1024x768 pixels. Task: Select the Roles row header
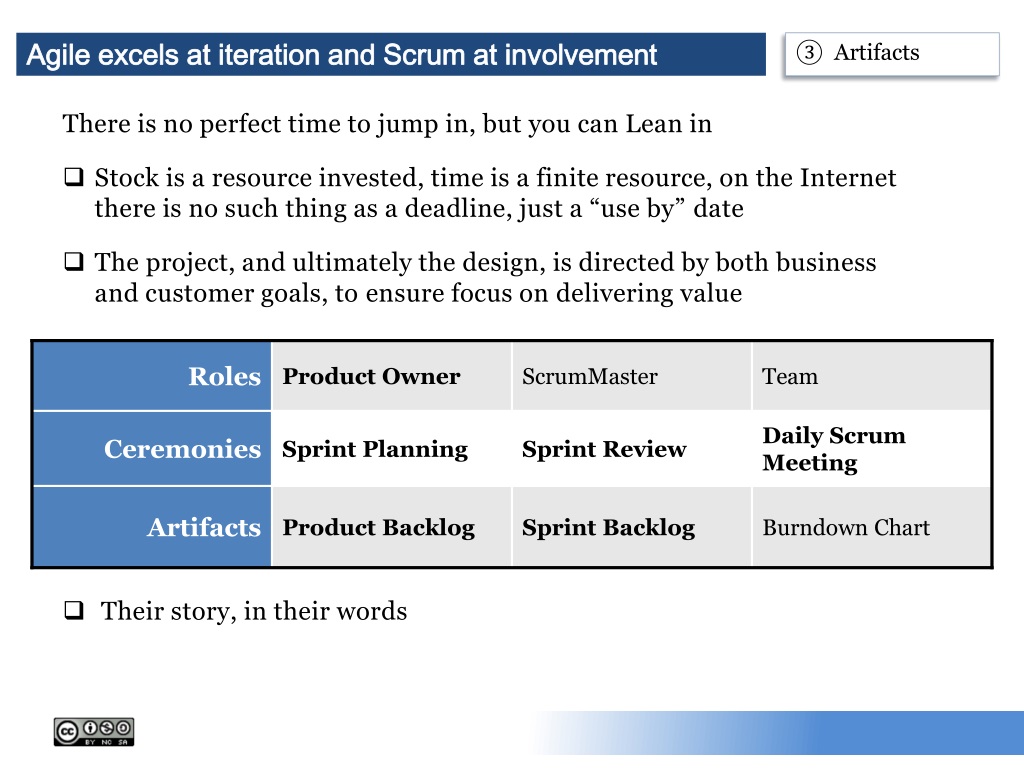[x=152, y=376]
